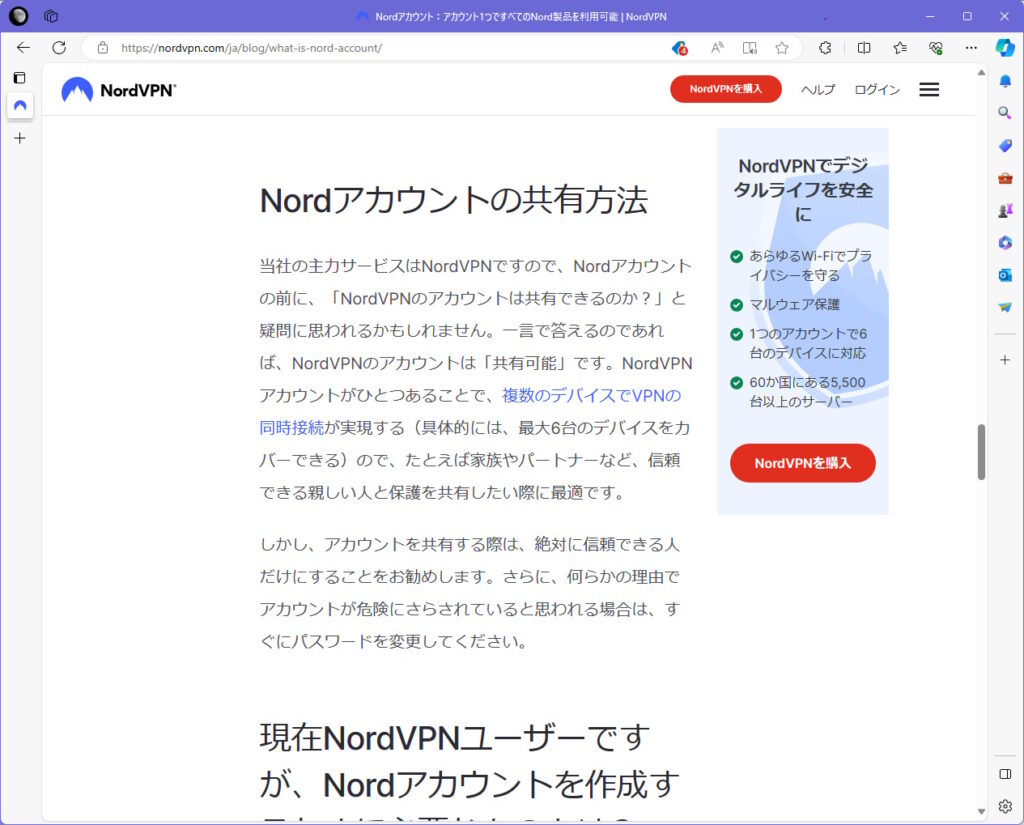Viewport: 1024px width, 825px height.
Task: Toggle the sidebar visibility button
Action: [x=1005, y=774]
